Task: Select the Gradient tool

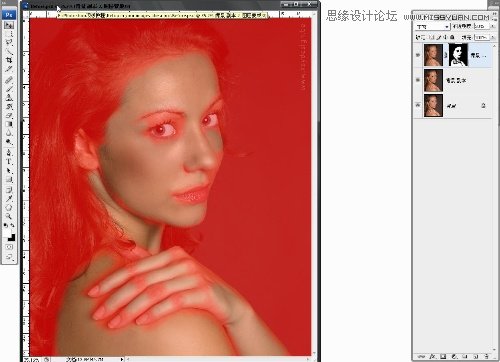Action: [9, 124]
